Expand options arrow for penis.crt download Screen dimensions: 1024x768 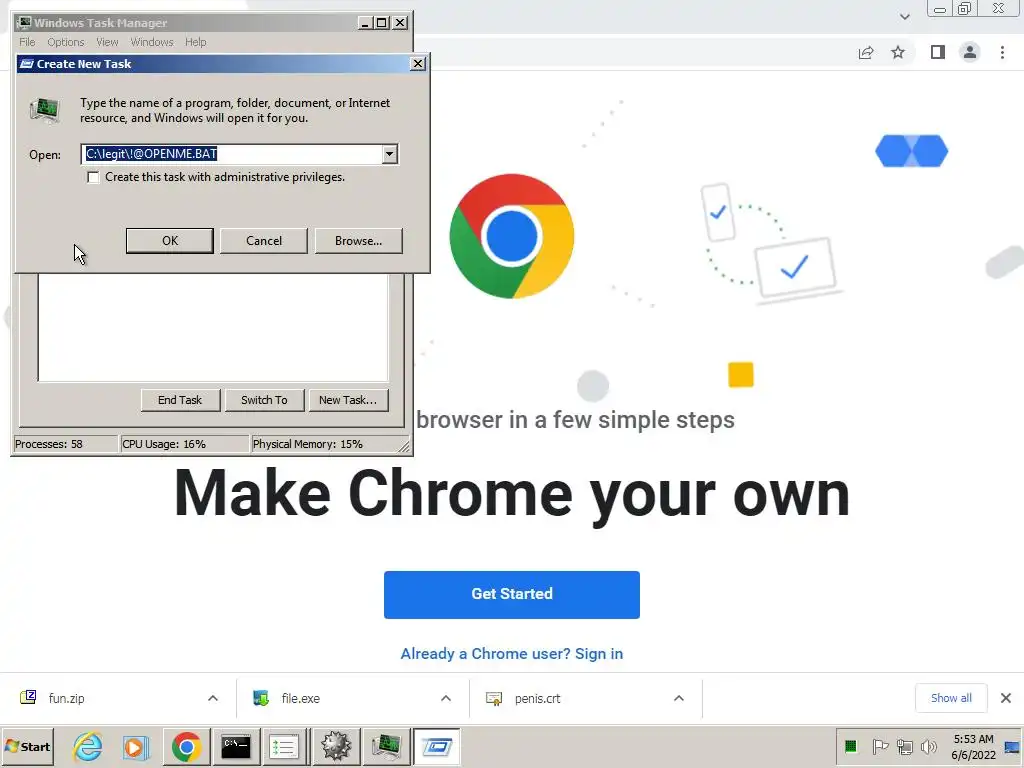tap(679, 698)
